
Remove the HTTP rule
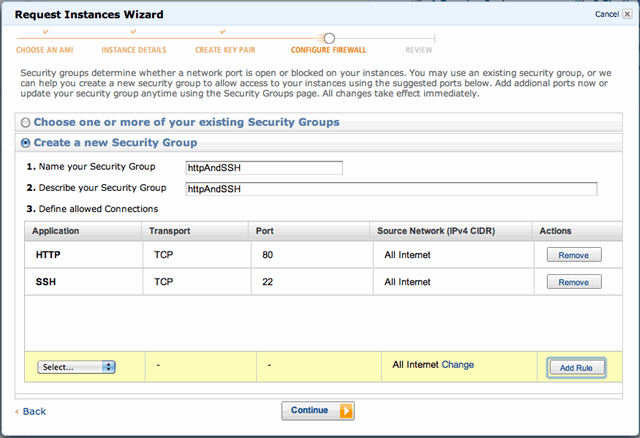(574, 255)
